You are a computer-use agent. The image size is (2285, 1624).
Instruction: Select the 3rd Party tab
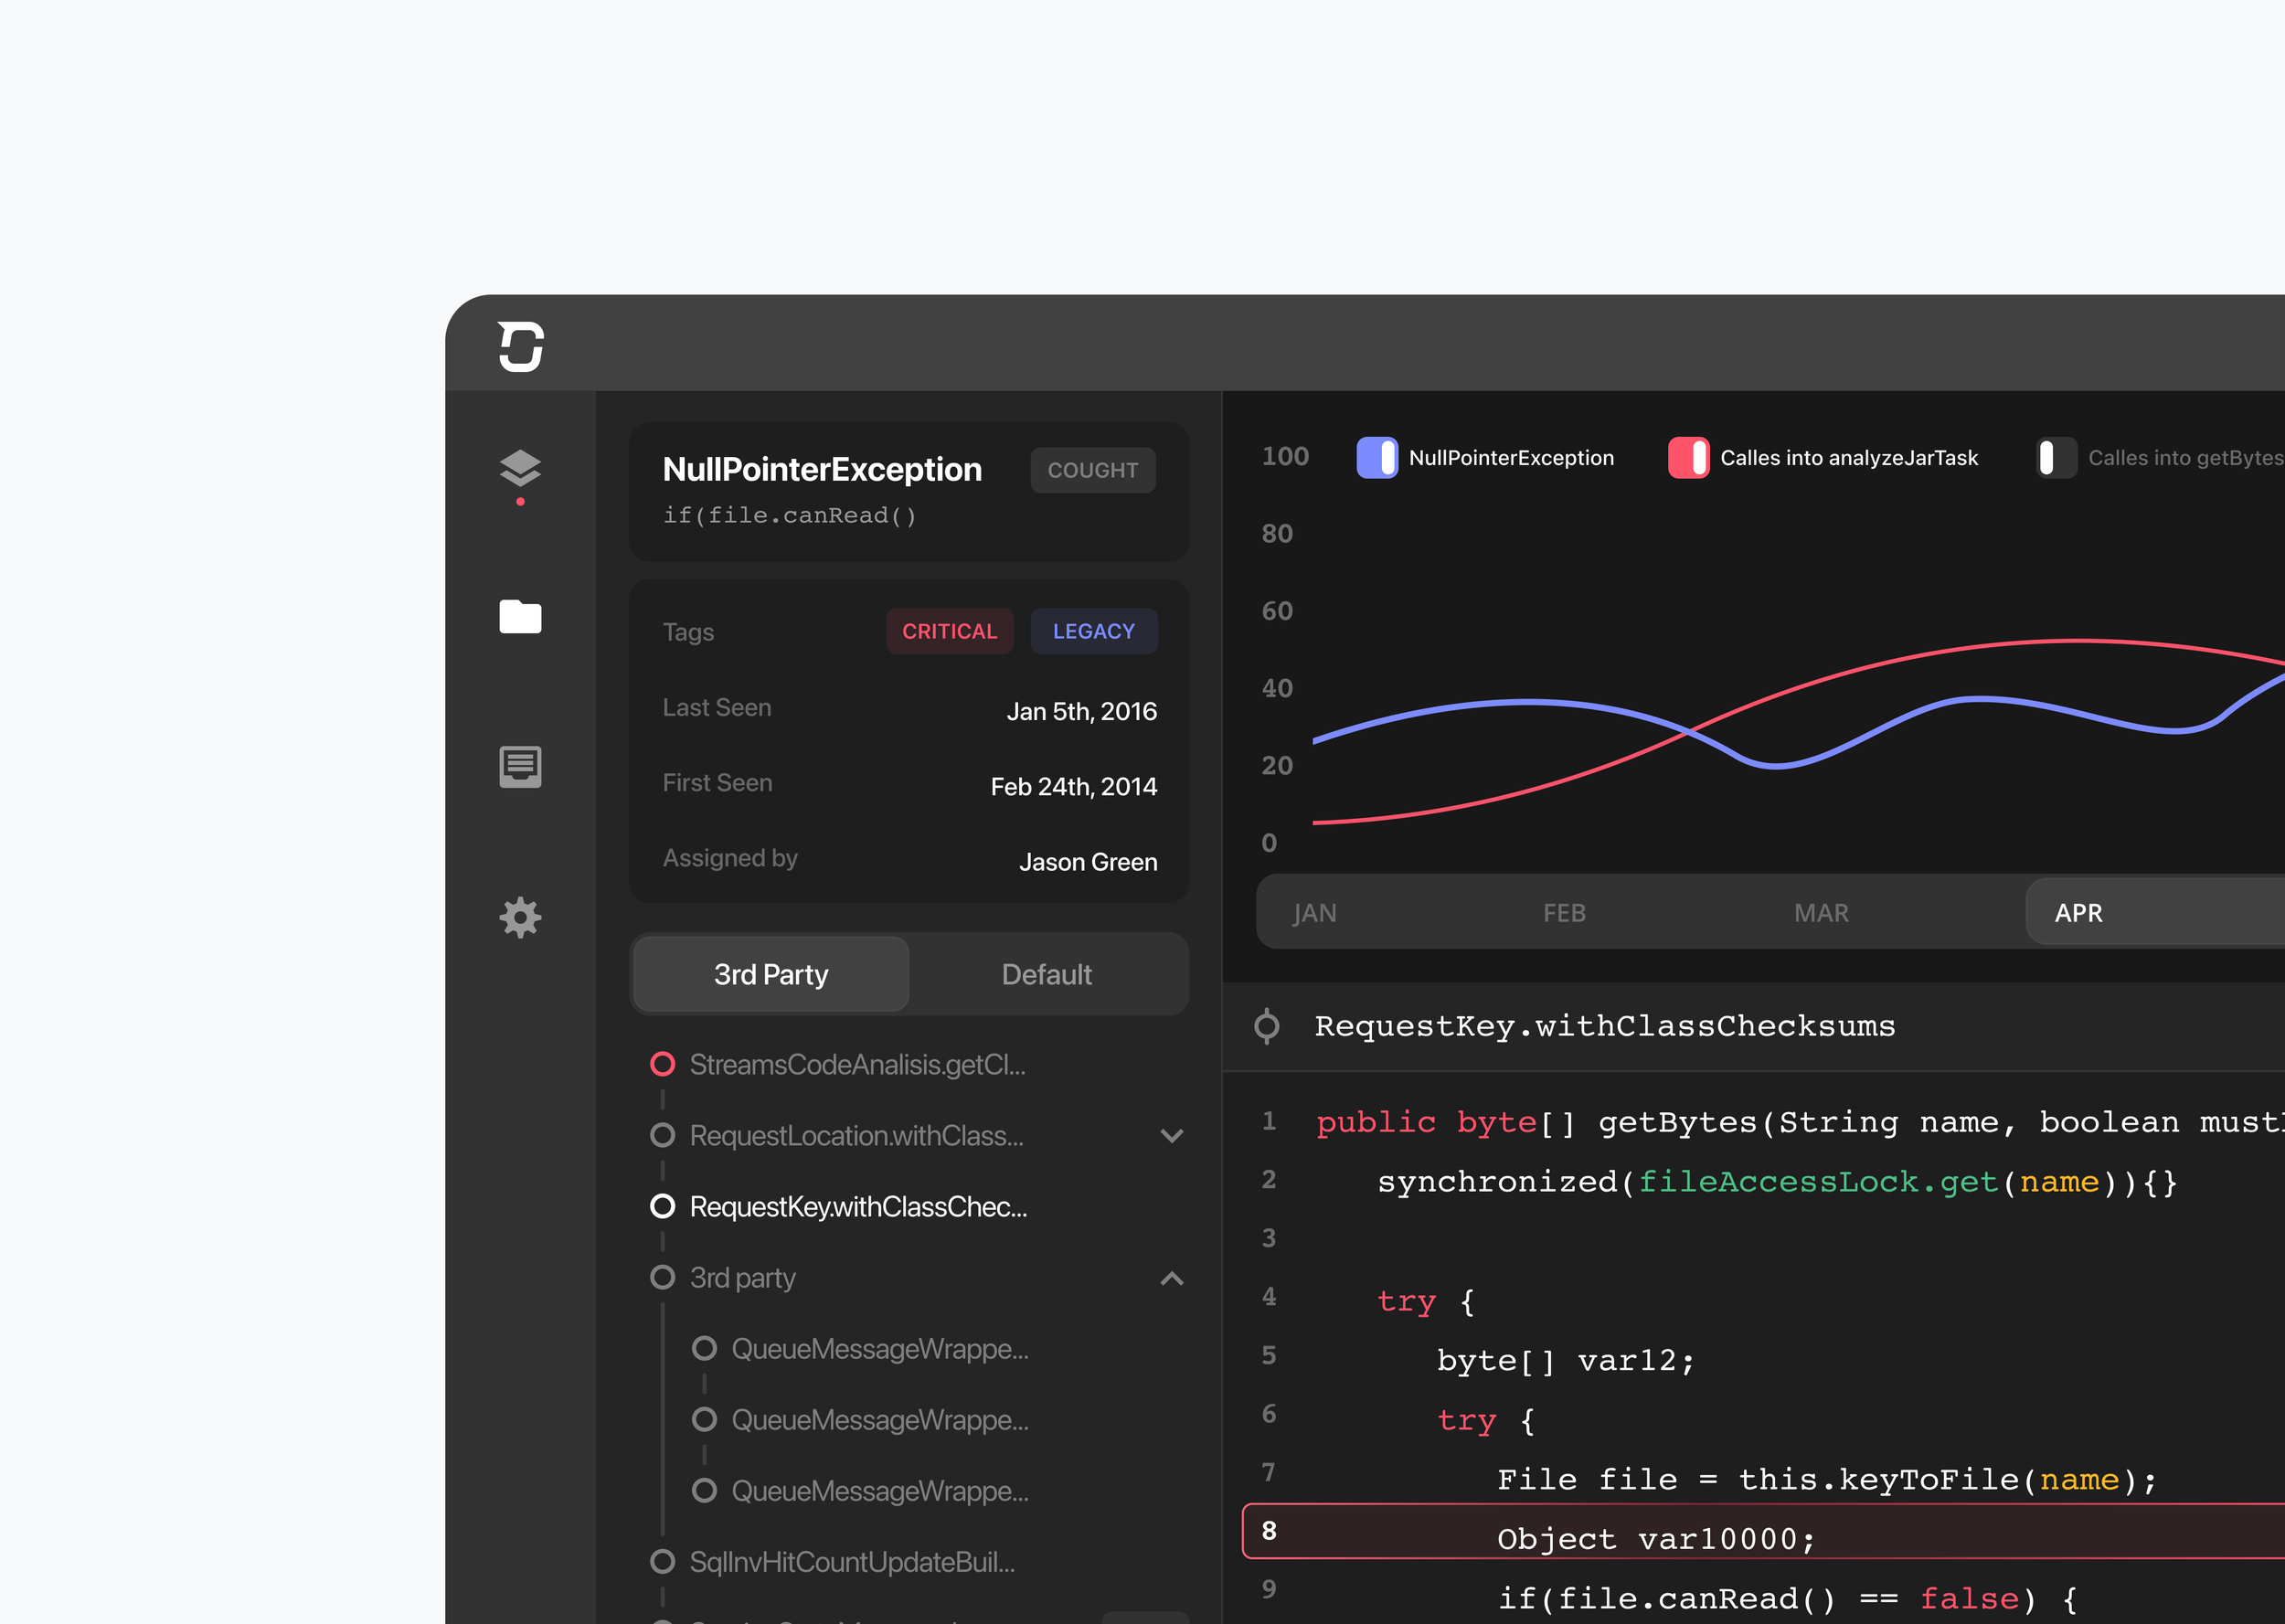[x=771, y=974]
